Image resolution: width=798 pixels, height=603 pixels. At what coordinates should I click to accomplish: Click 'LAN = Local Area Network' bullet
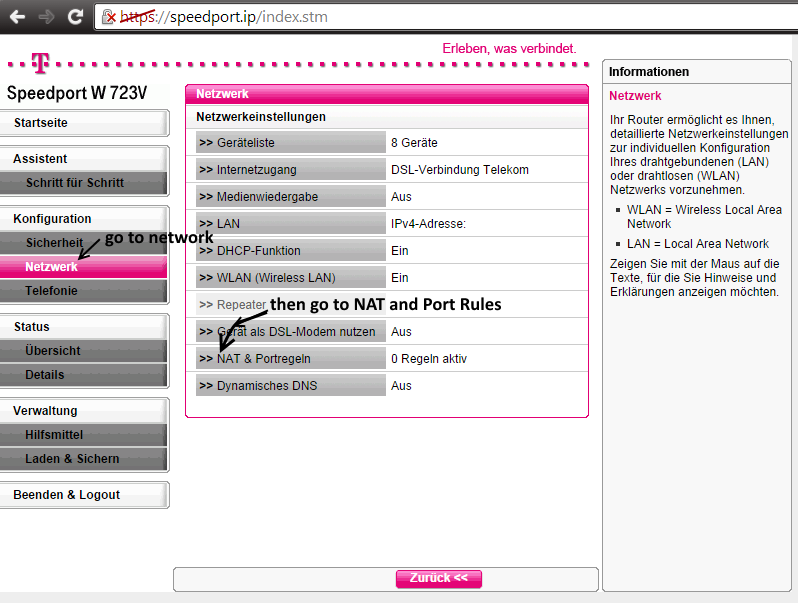[698, 244]
